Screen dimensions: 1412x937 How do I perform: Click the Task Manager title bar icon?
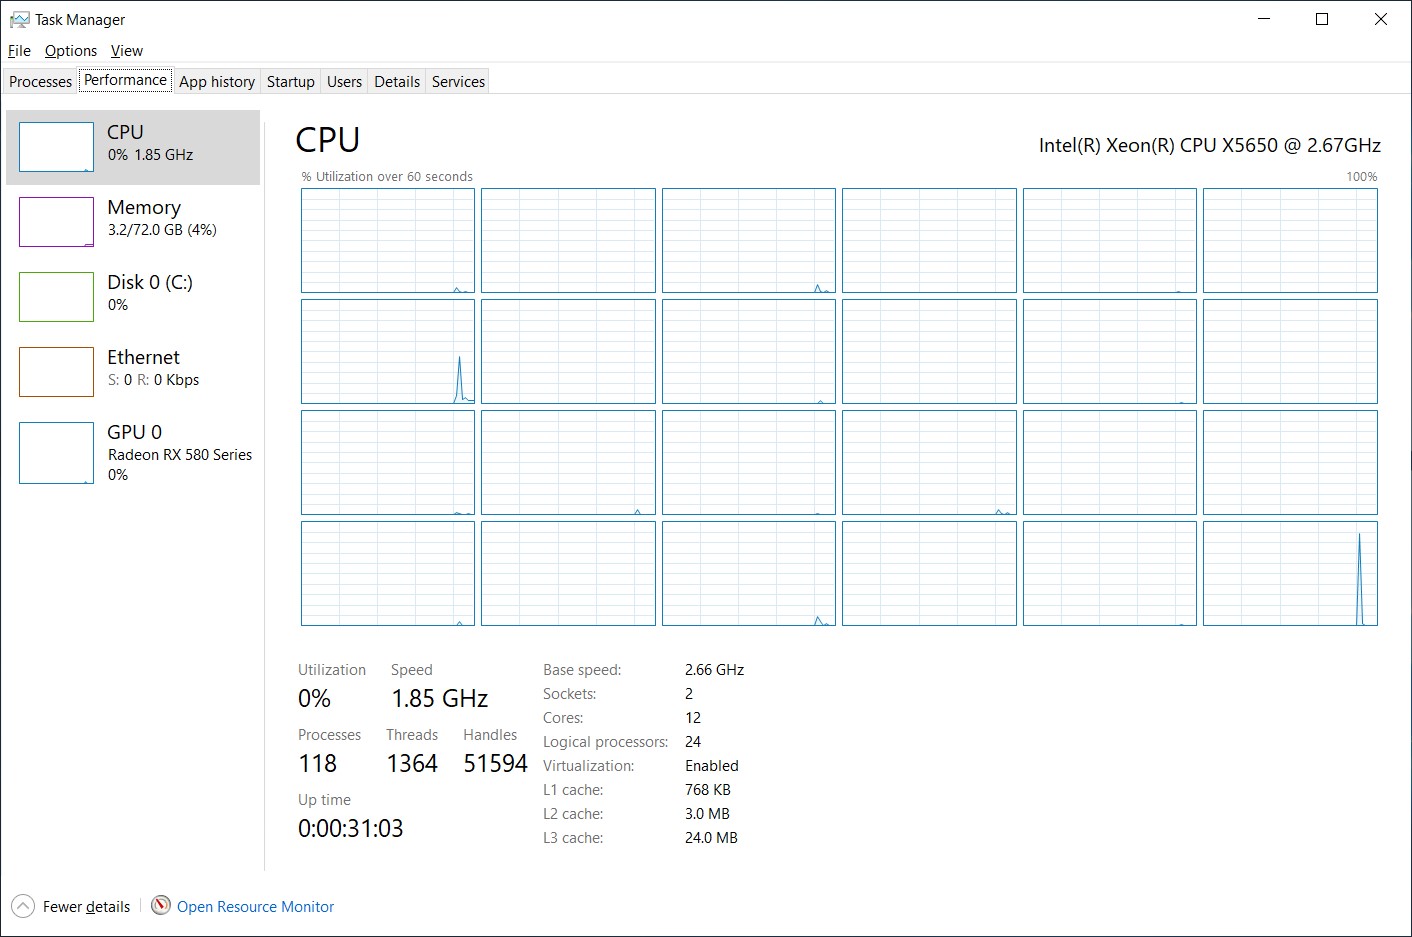click(19, 20)
